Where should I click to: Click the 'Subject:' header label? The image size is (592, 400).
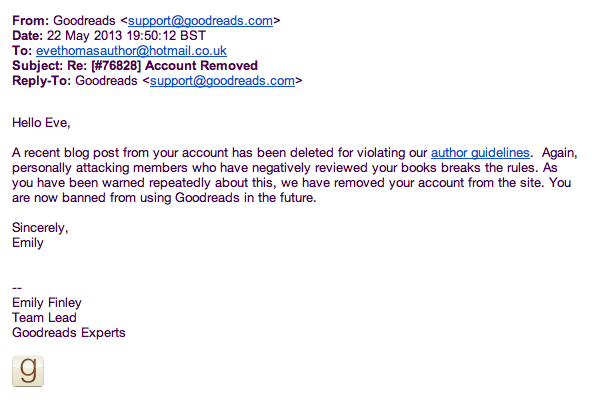[x=38, y=66]
